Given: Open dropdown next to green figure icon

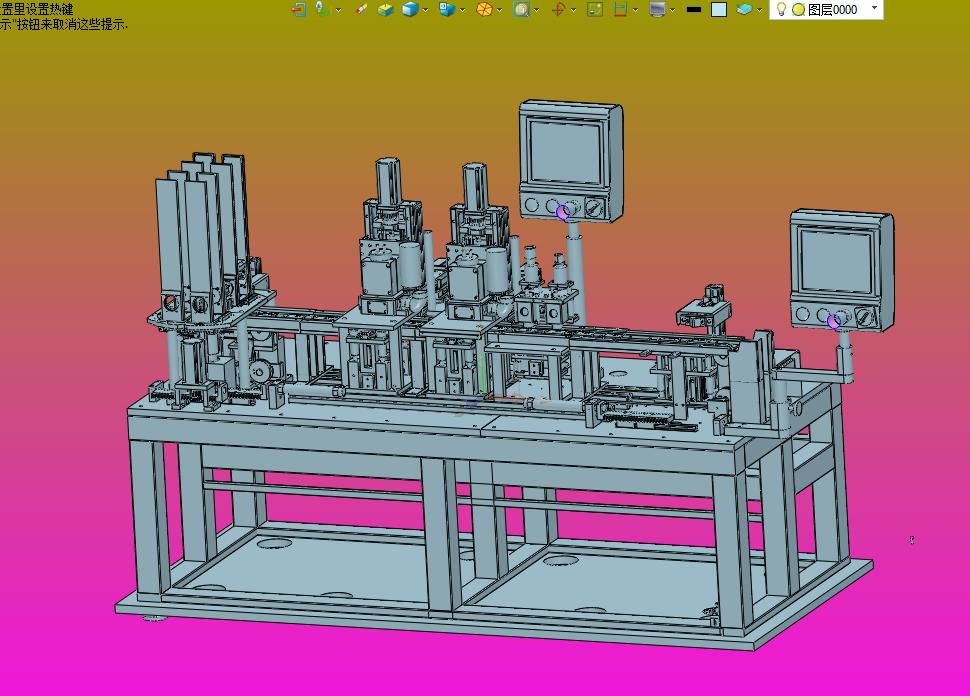Looking at the screenshot, I should click(x=338, y=10).
